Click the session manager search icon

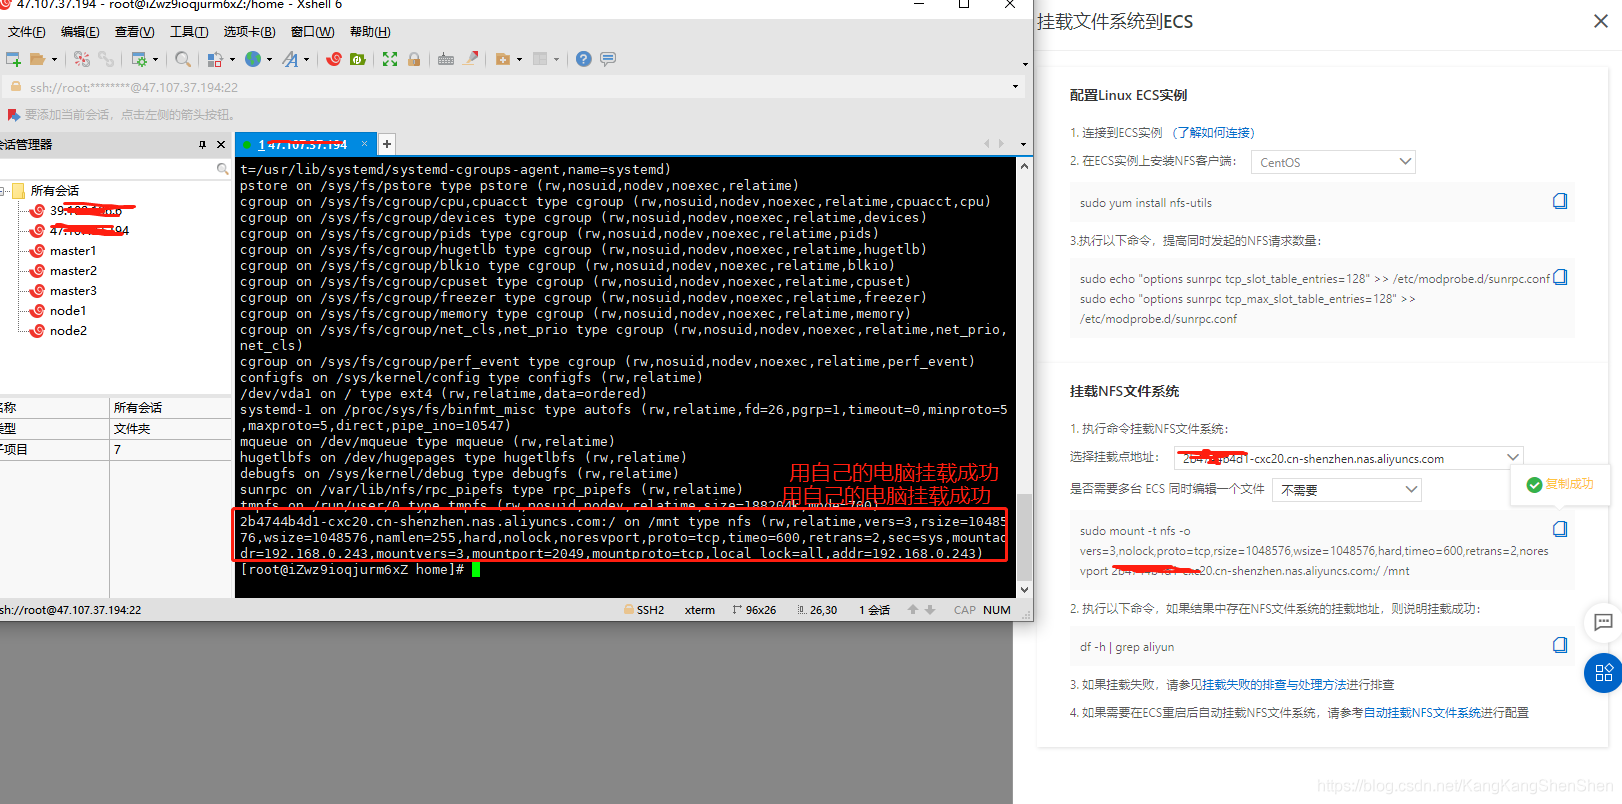coord(223,169)
